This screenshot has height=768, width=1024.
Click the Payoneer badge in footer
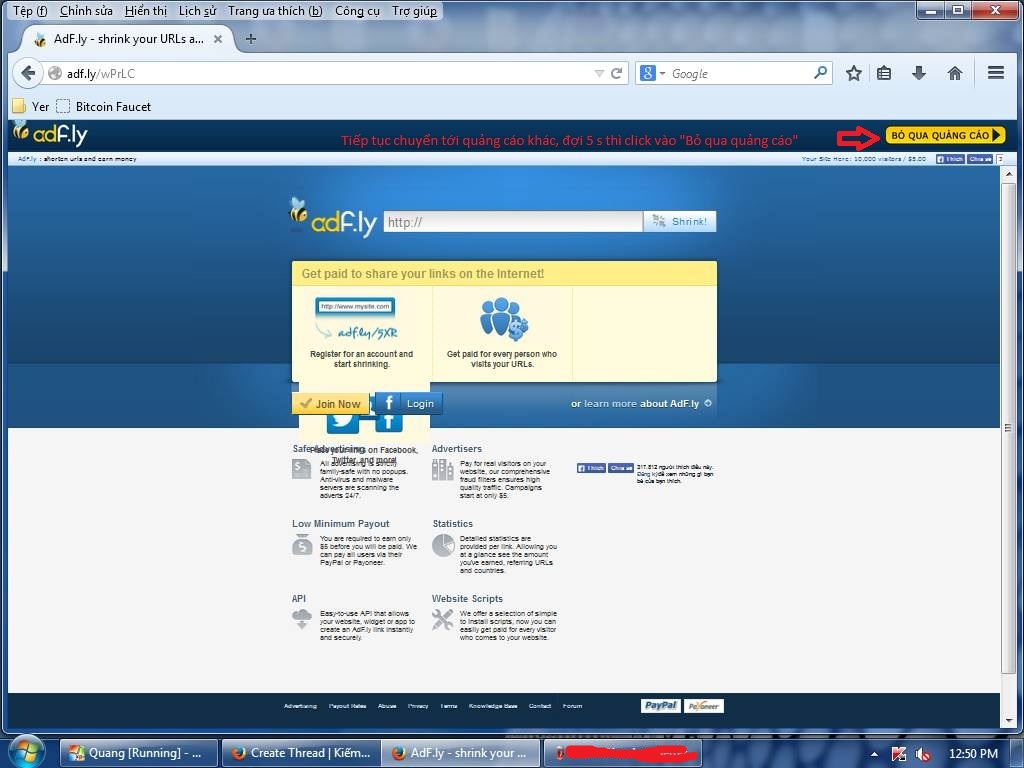pos(703,706)
